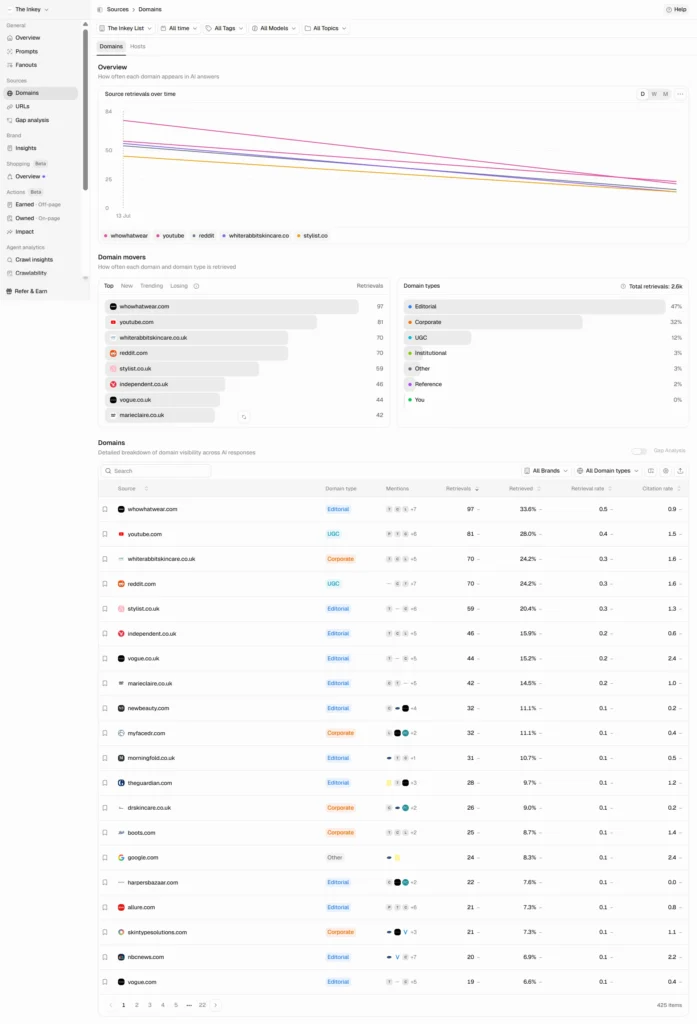Open chart more options ellipsis
Image resolution: width=697 pixels, height=1024 pixels.
click(x=680, y=94)
